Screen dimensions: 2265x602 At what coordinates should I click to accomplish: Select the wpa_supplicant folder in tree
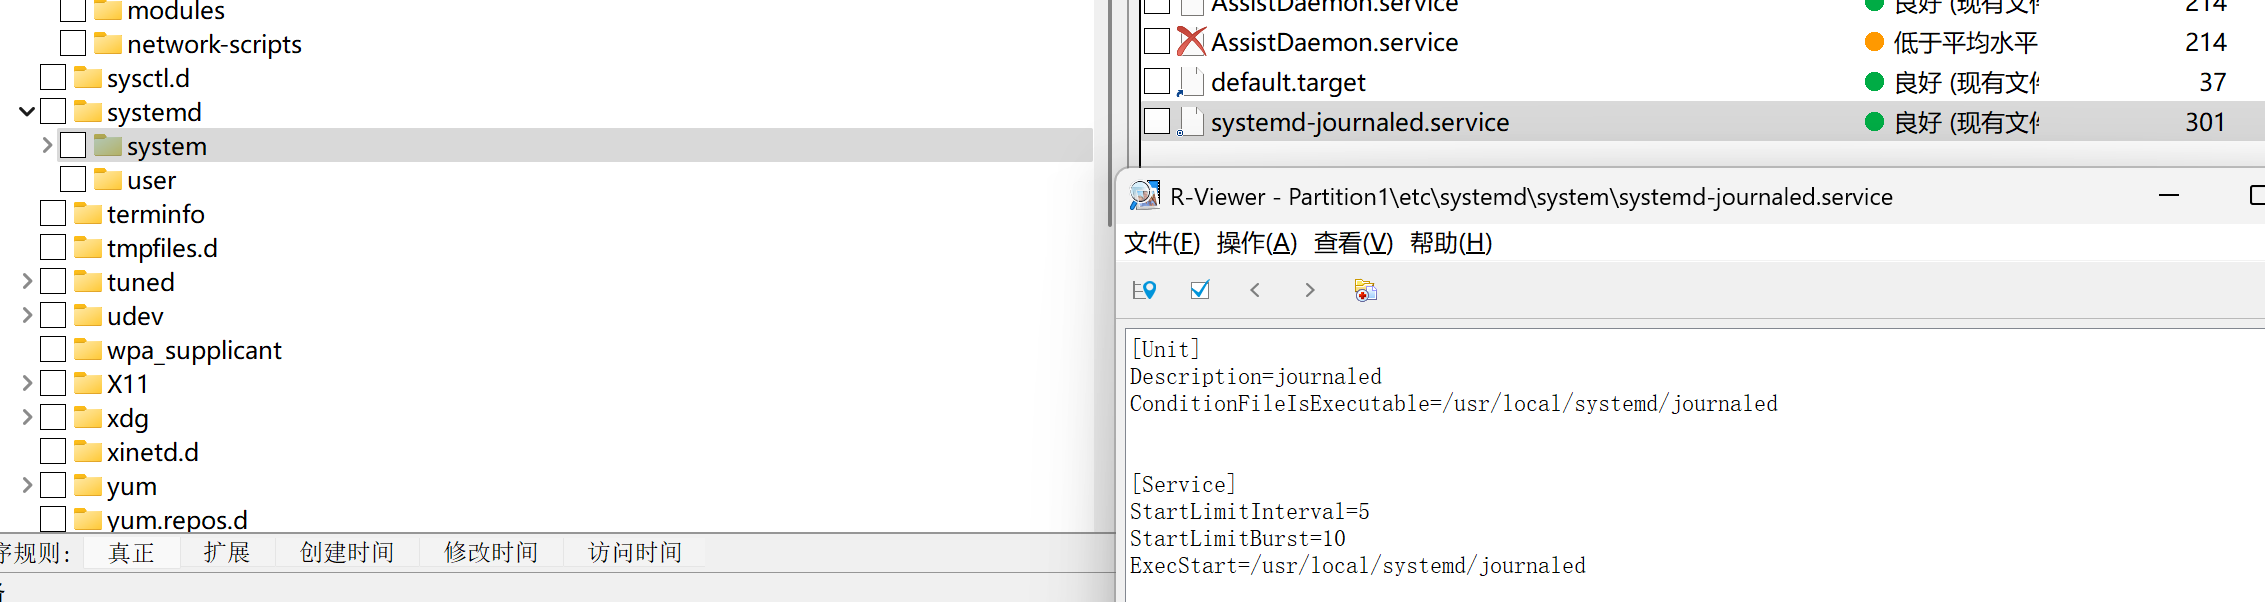pyautogui.click(x=194, y=350)
